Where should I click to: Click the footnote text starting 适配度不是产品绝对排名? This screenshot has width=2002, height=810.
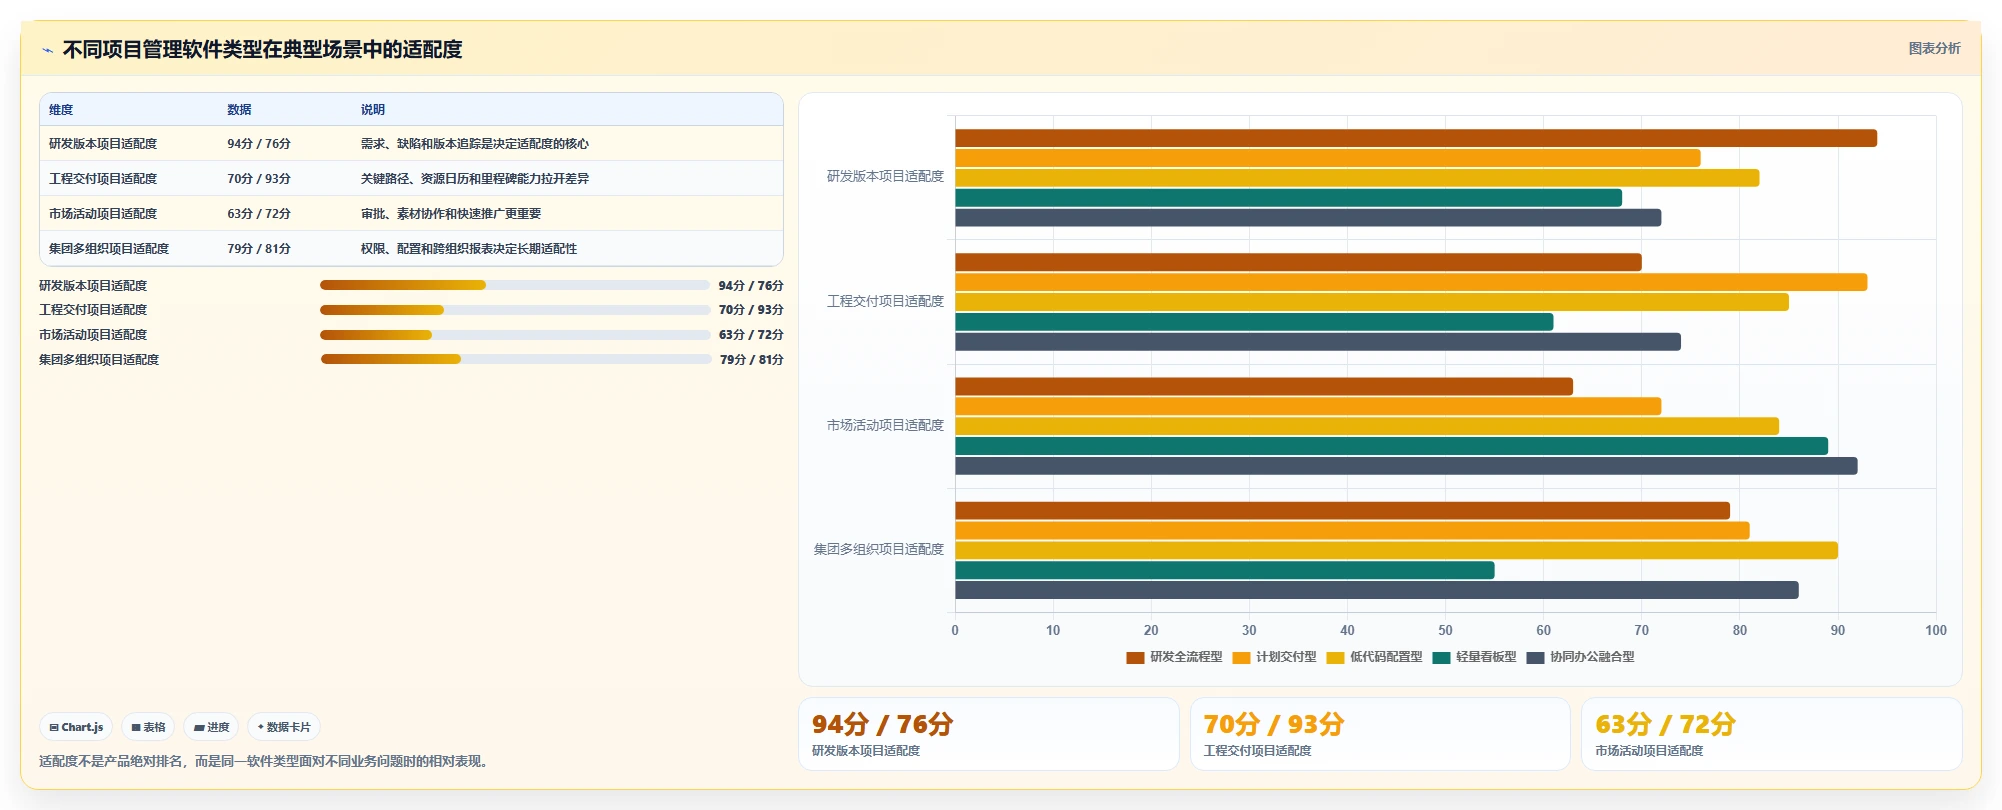click(x=266, y=761)
